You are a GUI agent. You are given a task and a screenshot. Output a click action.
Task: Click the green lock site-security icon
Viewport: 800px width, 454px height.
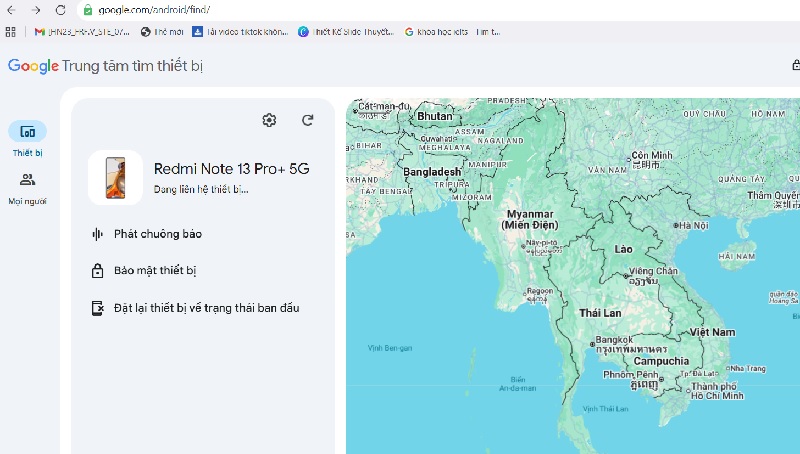pos(88,10)
